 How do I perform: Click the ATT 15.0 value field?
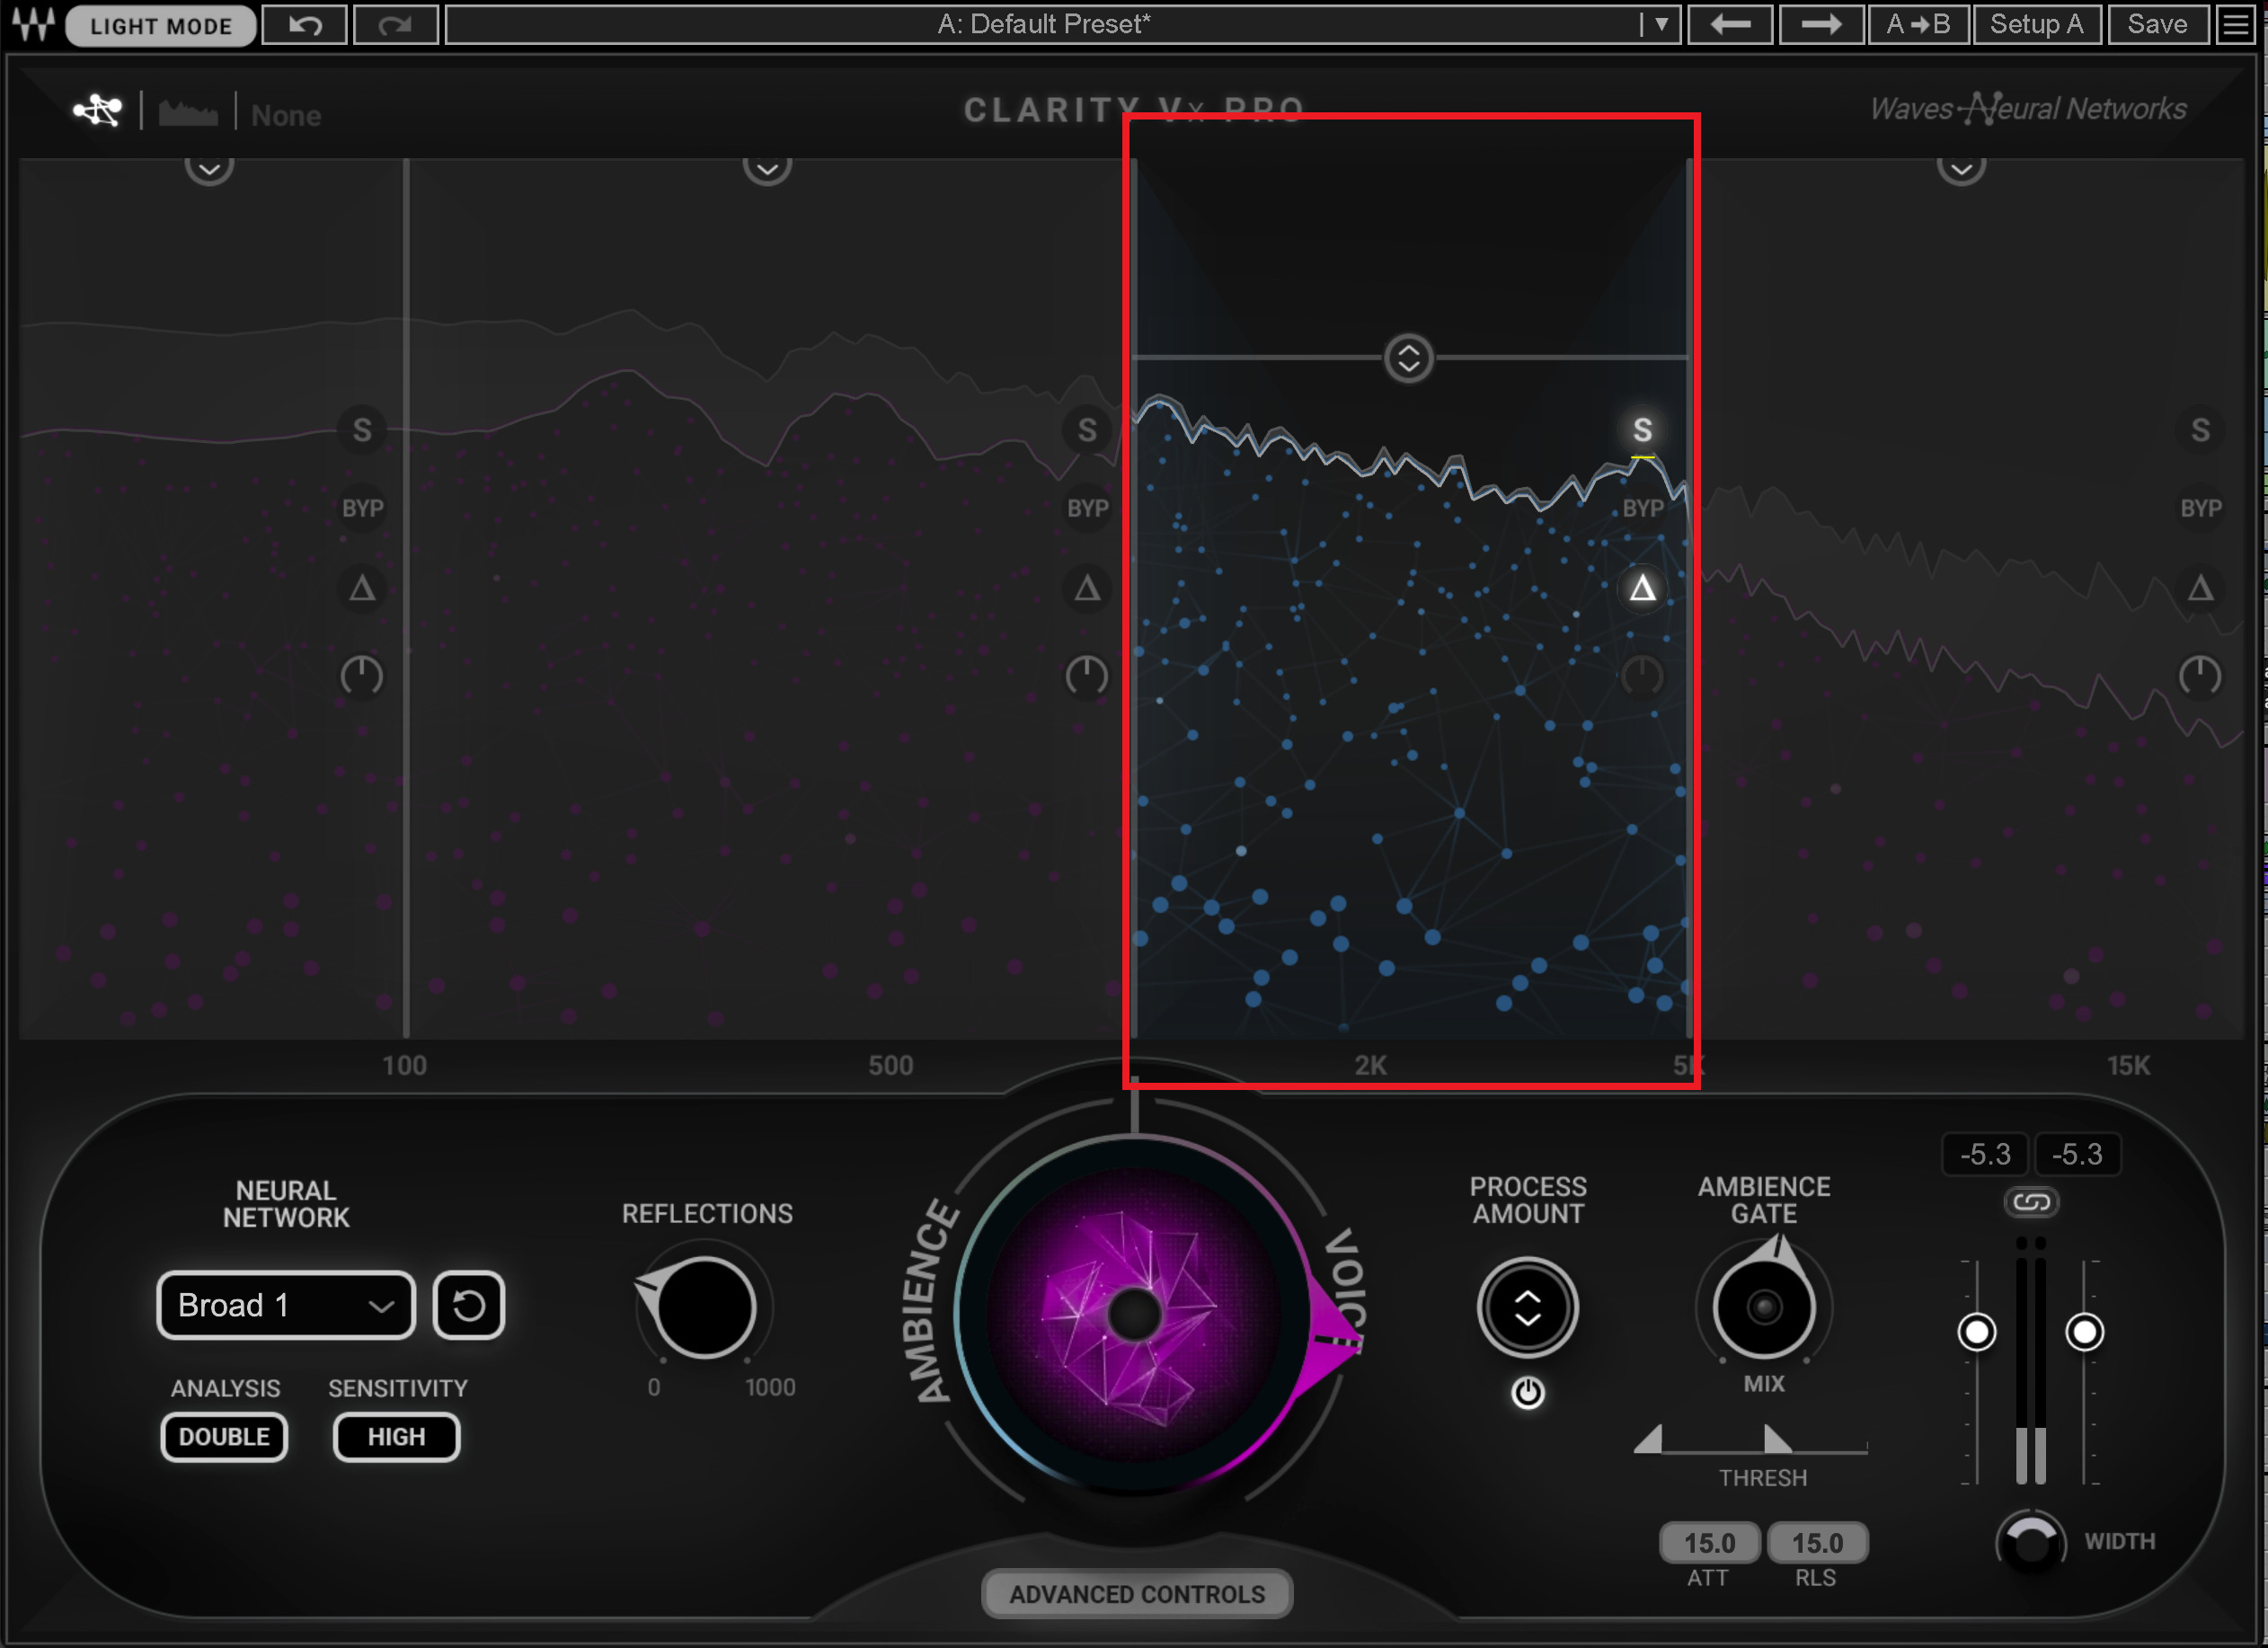pyautogui.click(x=1709, y=1543)
